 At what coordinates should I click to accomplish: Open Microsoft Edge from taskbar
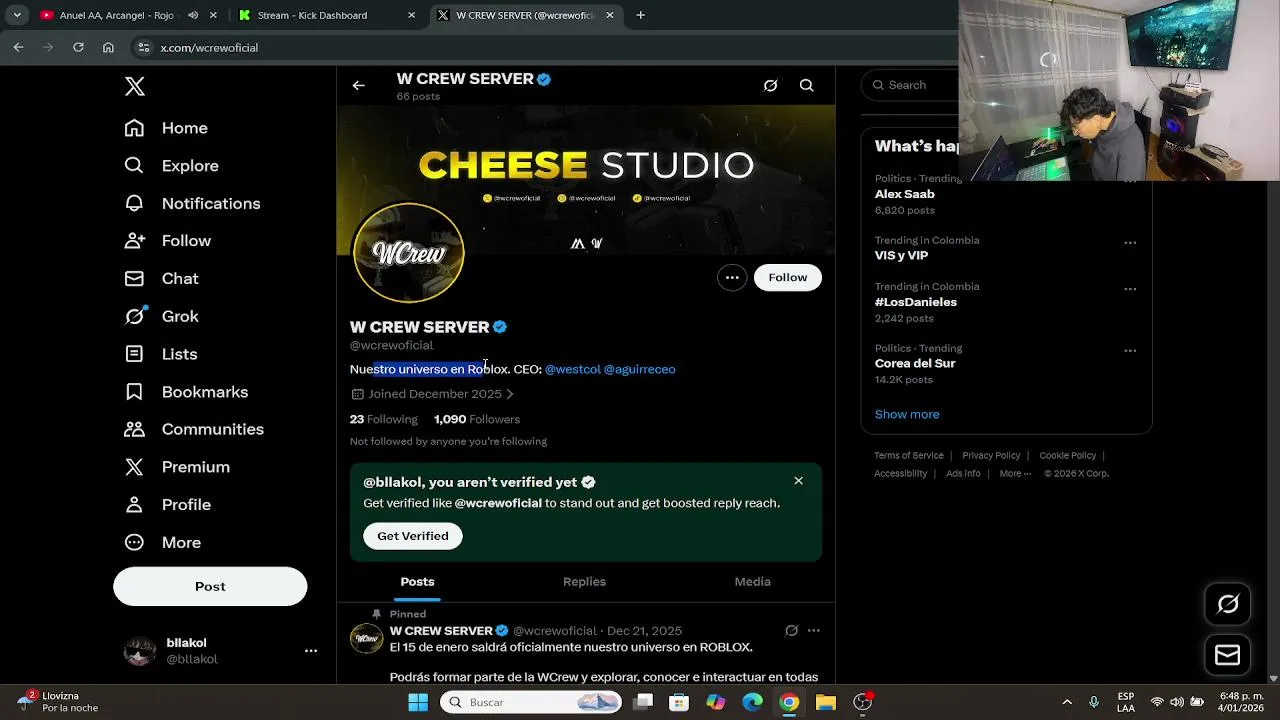coord(752,702)
